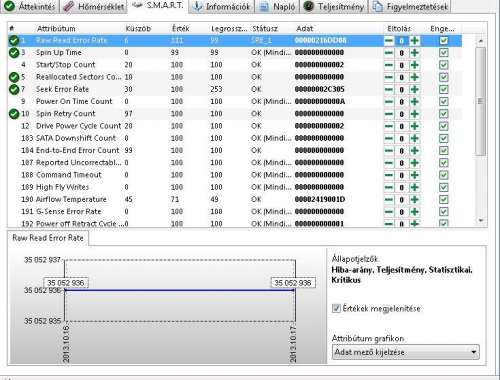Click plus for Start/Stop Count offset

pyautogui.click(x=415, y=65)
